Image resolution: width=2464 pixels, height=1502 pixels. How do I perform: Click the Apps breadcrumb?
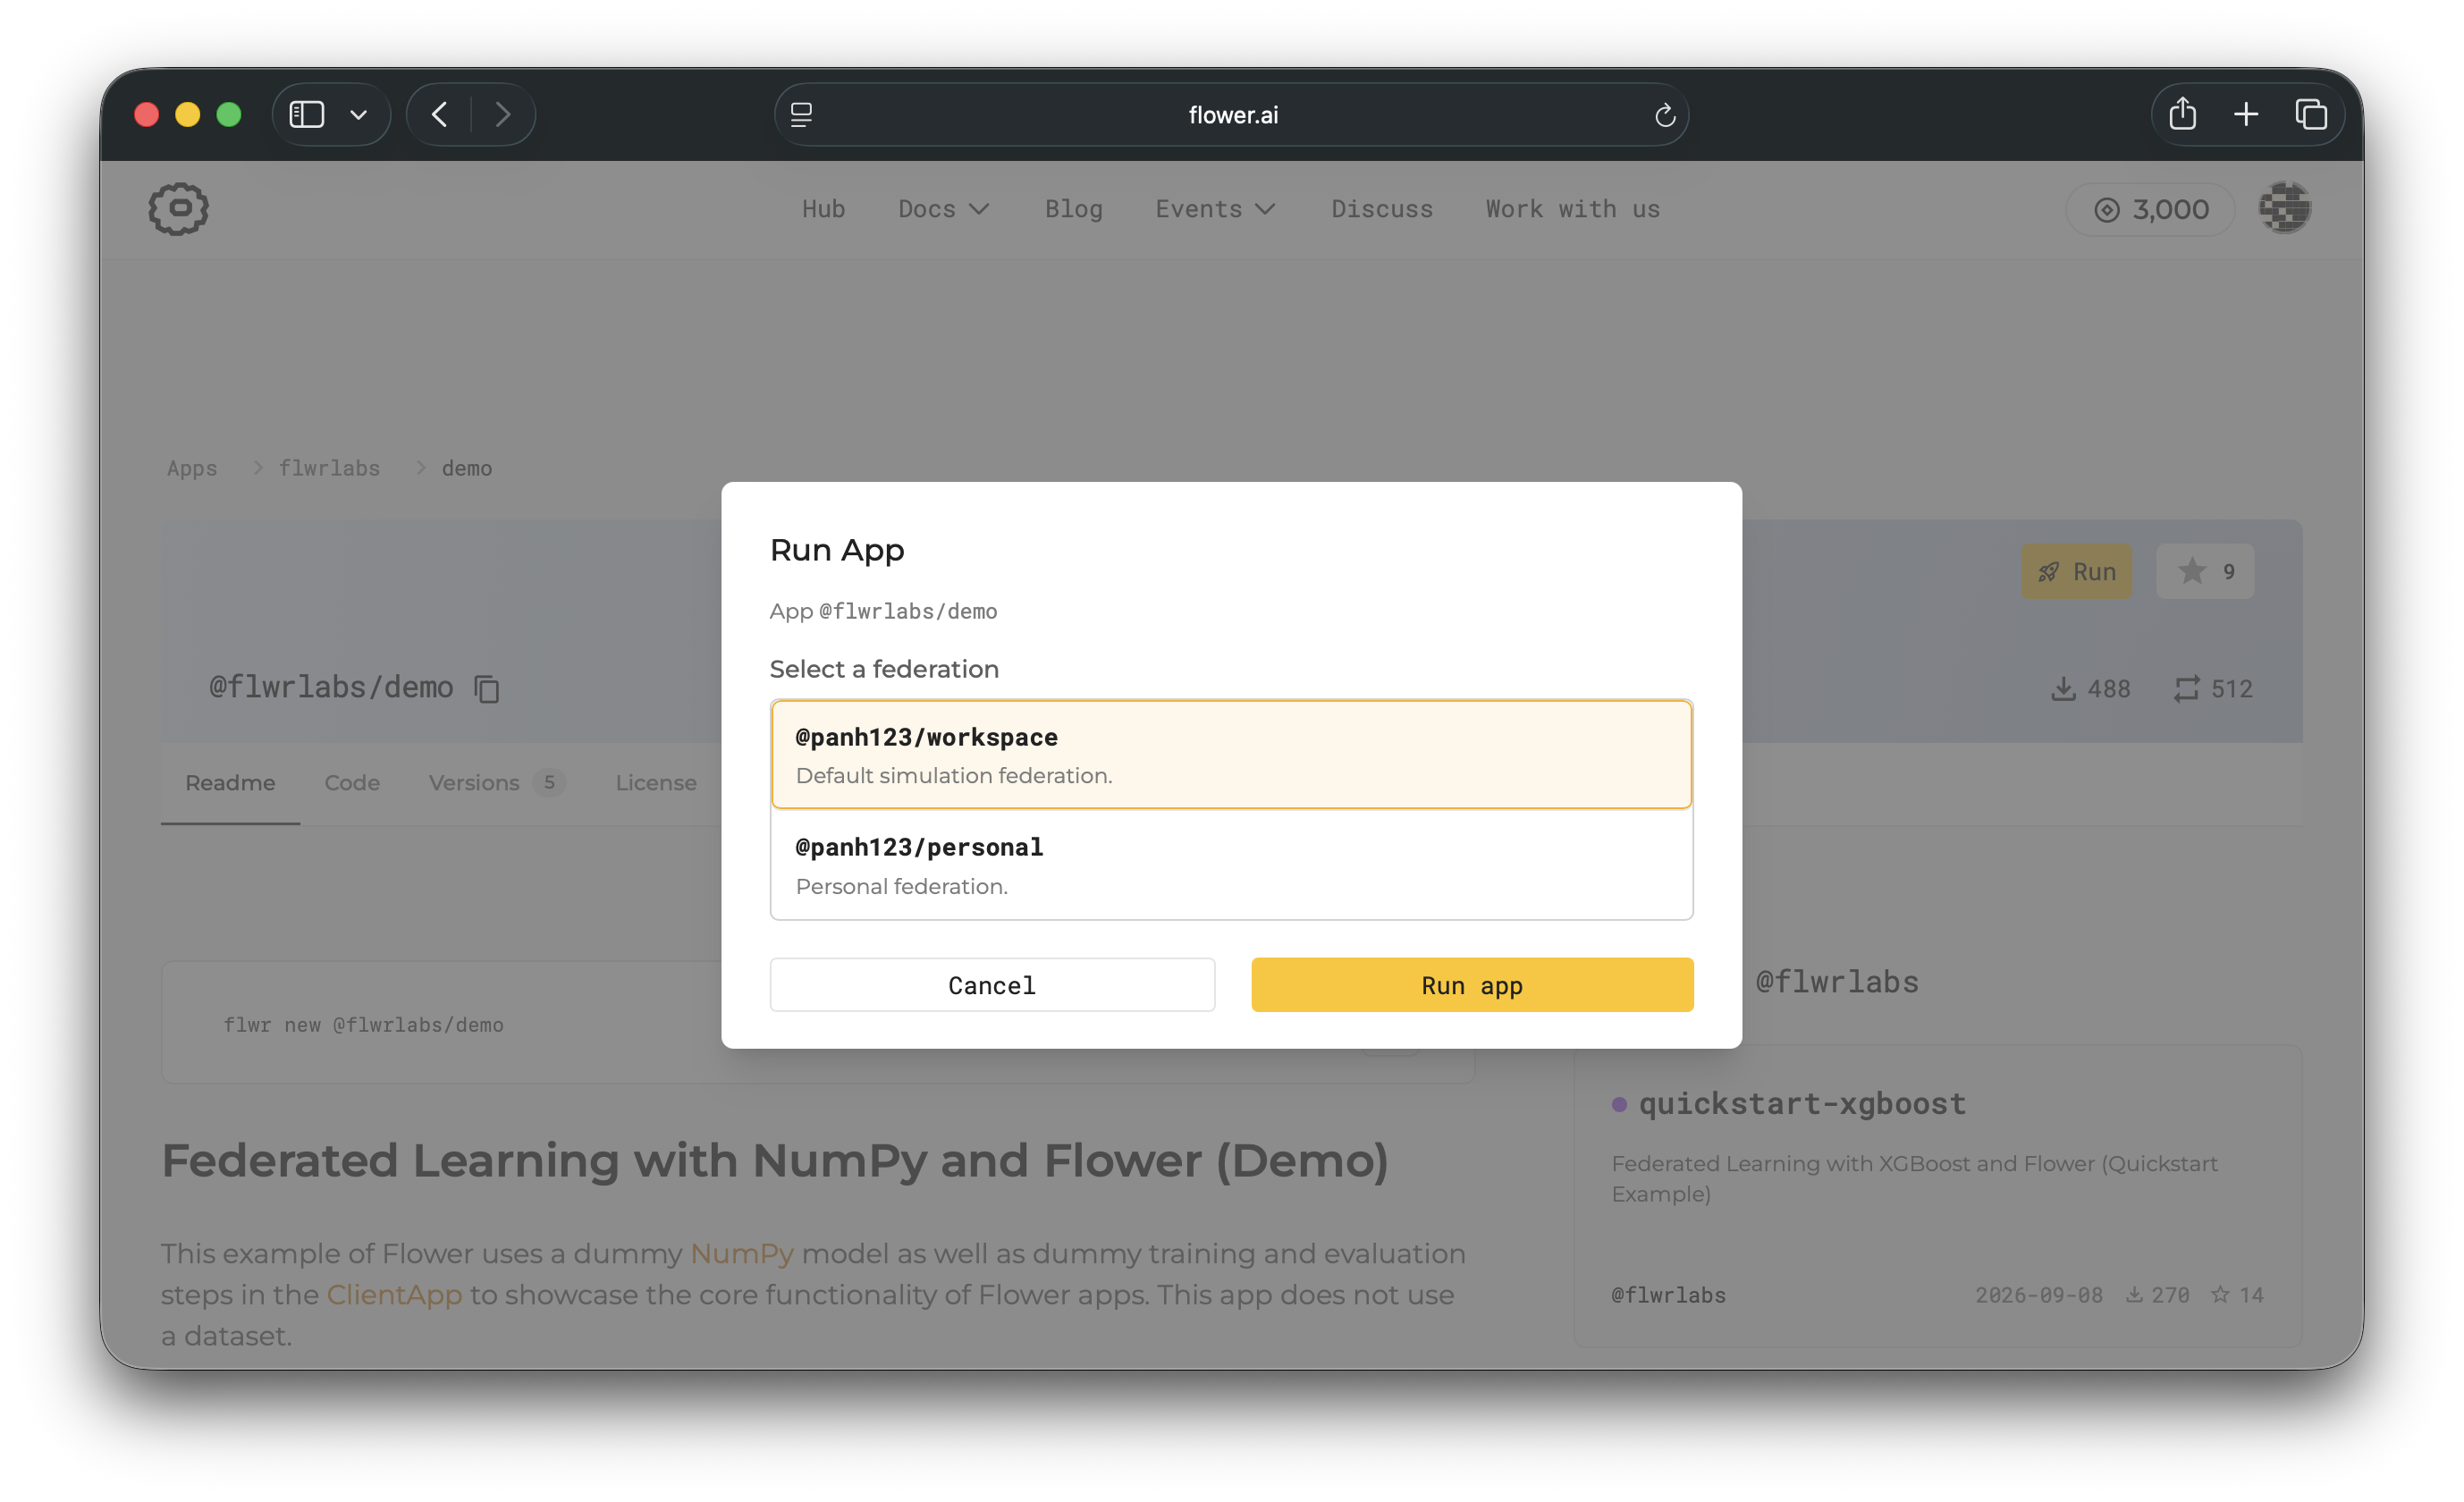tap(192, 468)
